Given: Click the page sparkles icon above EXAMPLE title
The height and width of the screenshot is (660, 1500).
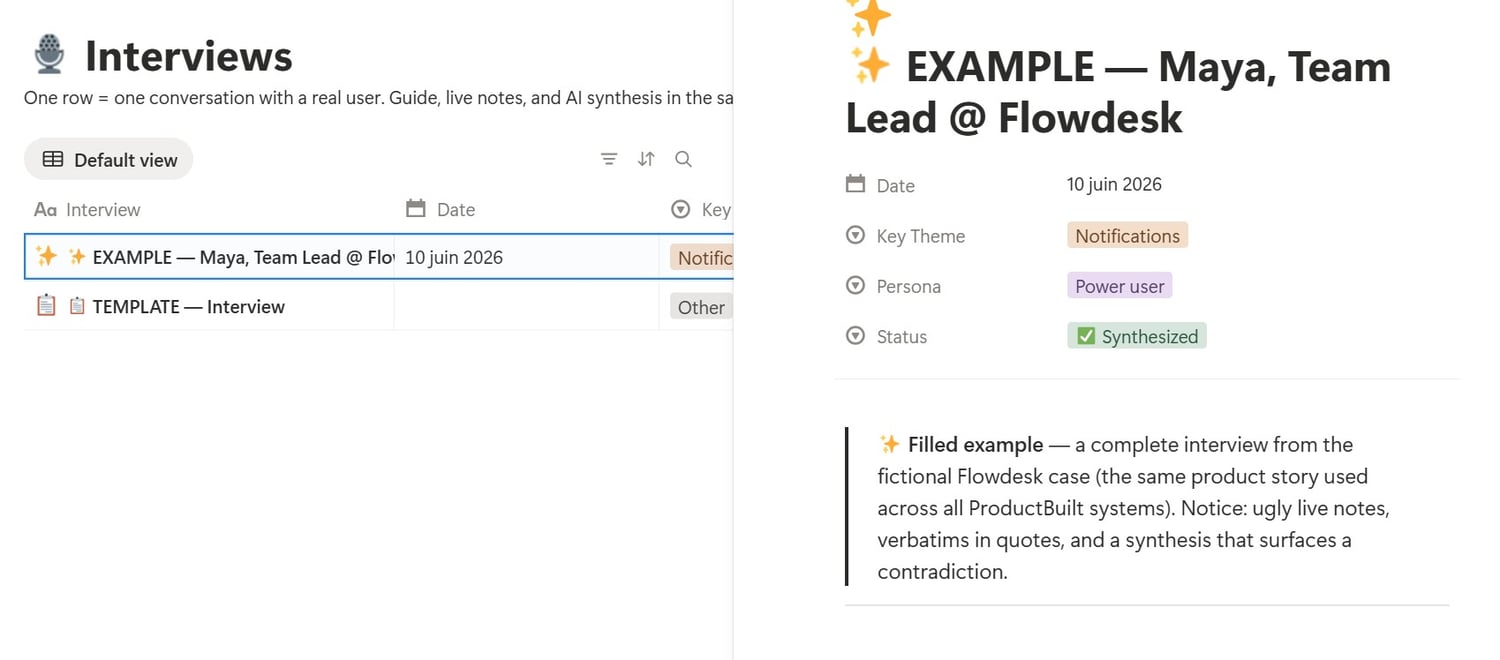Looking at the screenshot, I should pos(868,17).
